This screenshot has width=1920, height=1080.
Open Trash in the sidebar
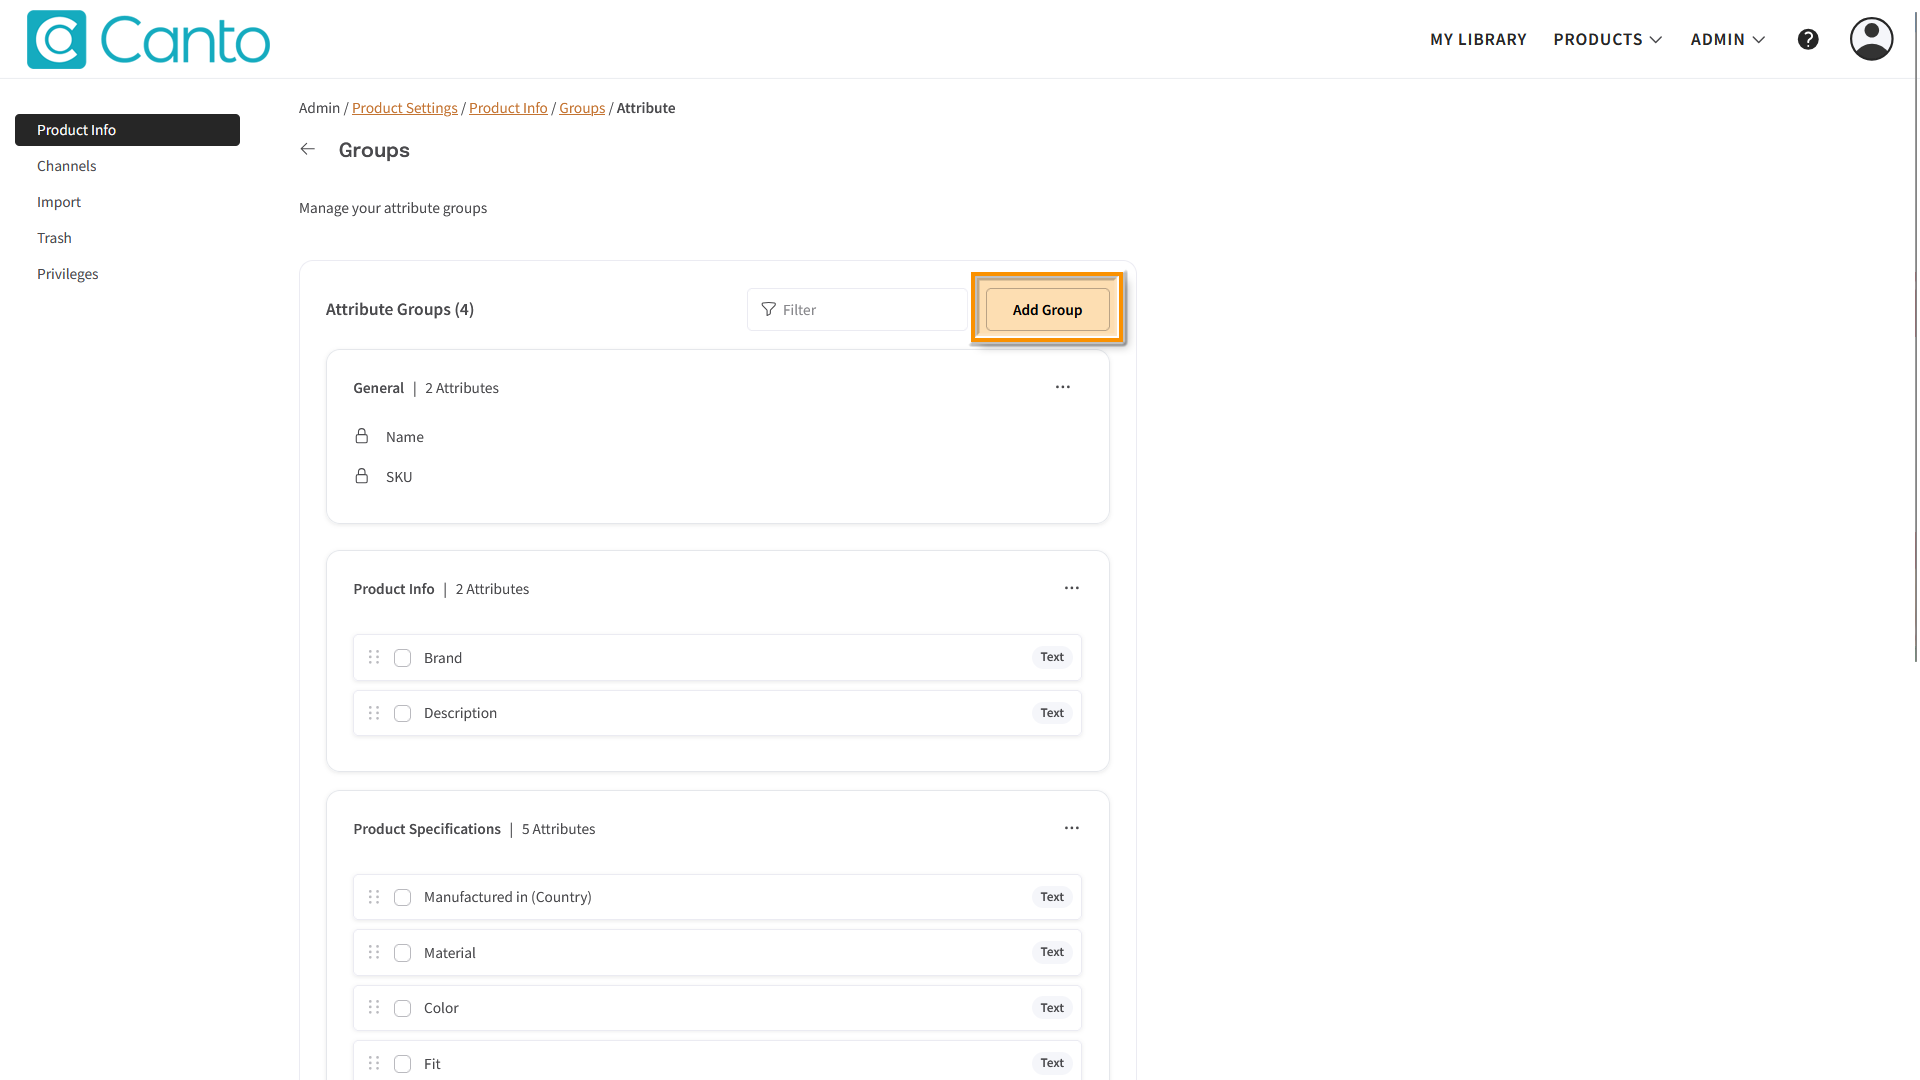click(54, 238)
